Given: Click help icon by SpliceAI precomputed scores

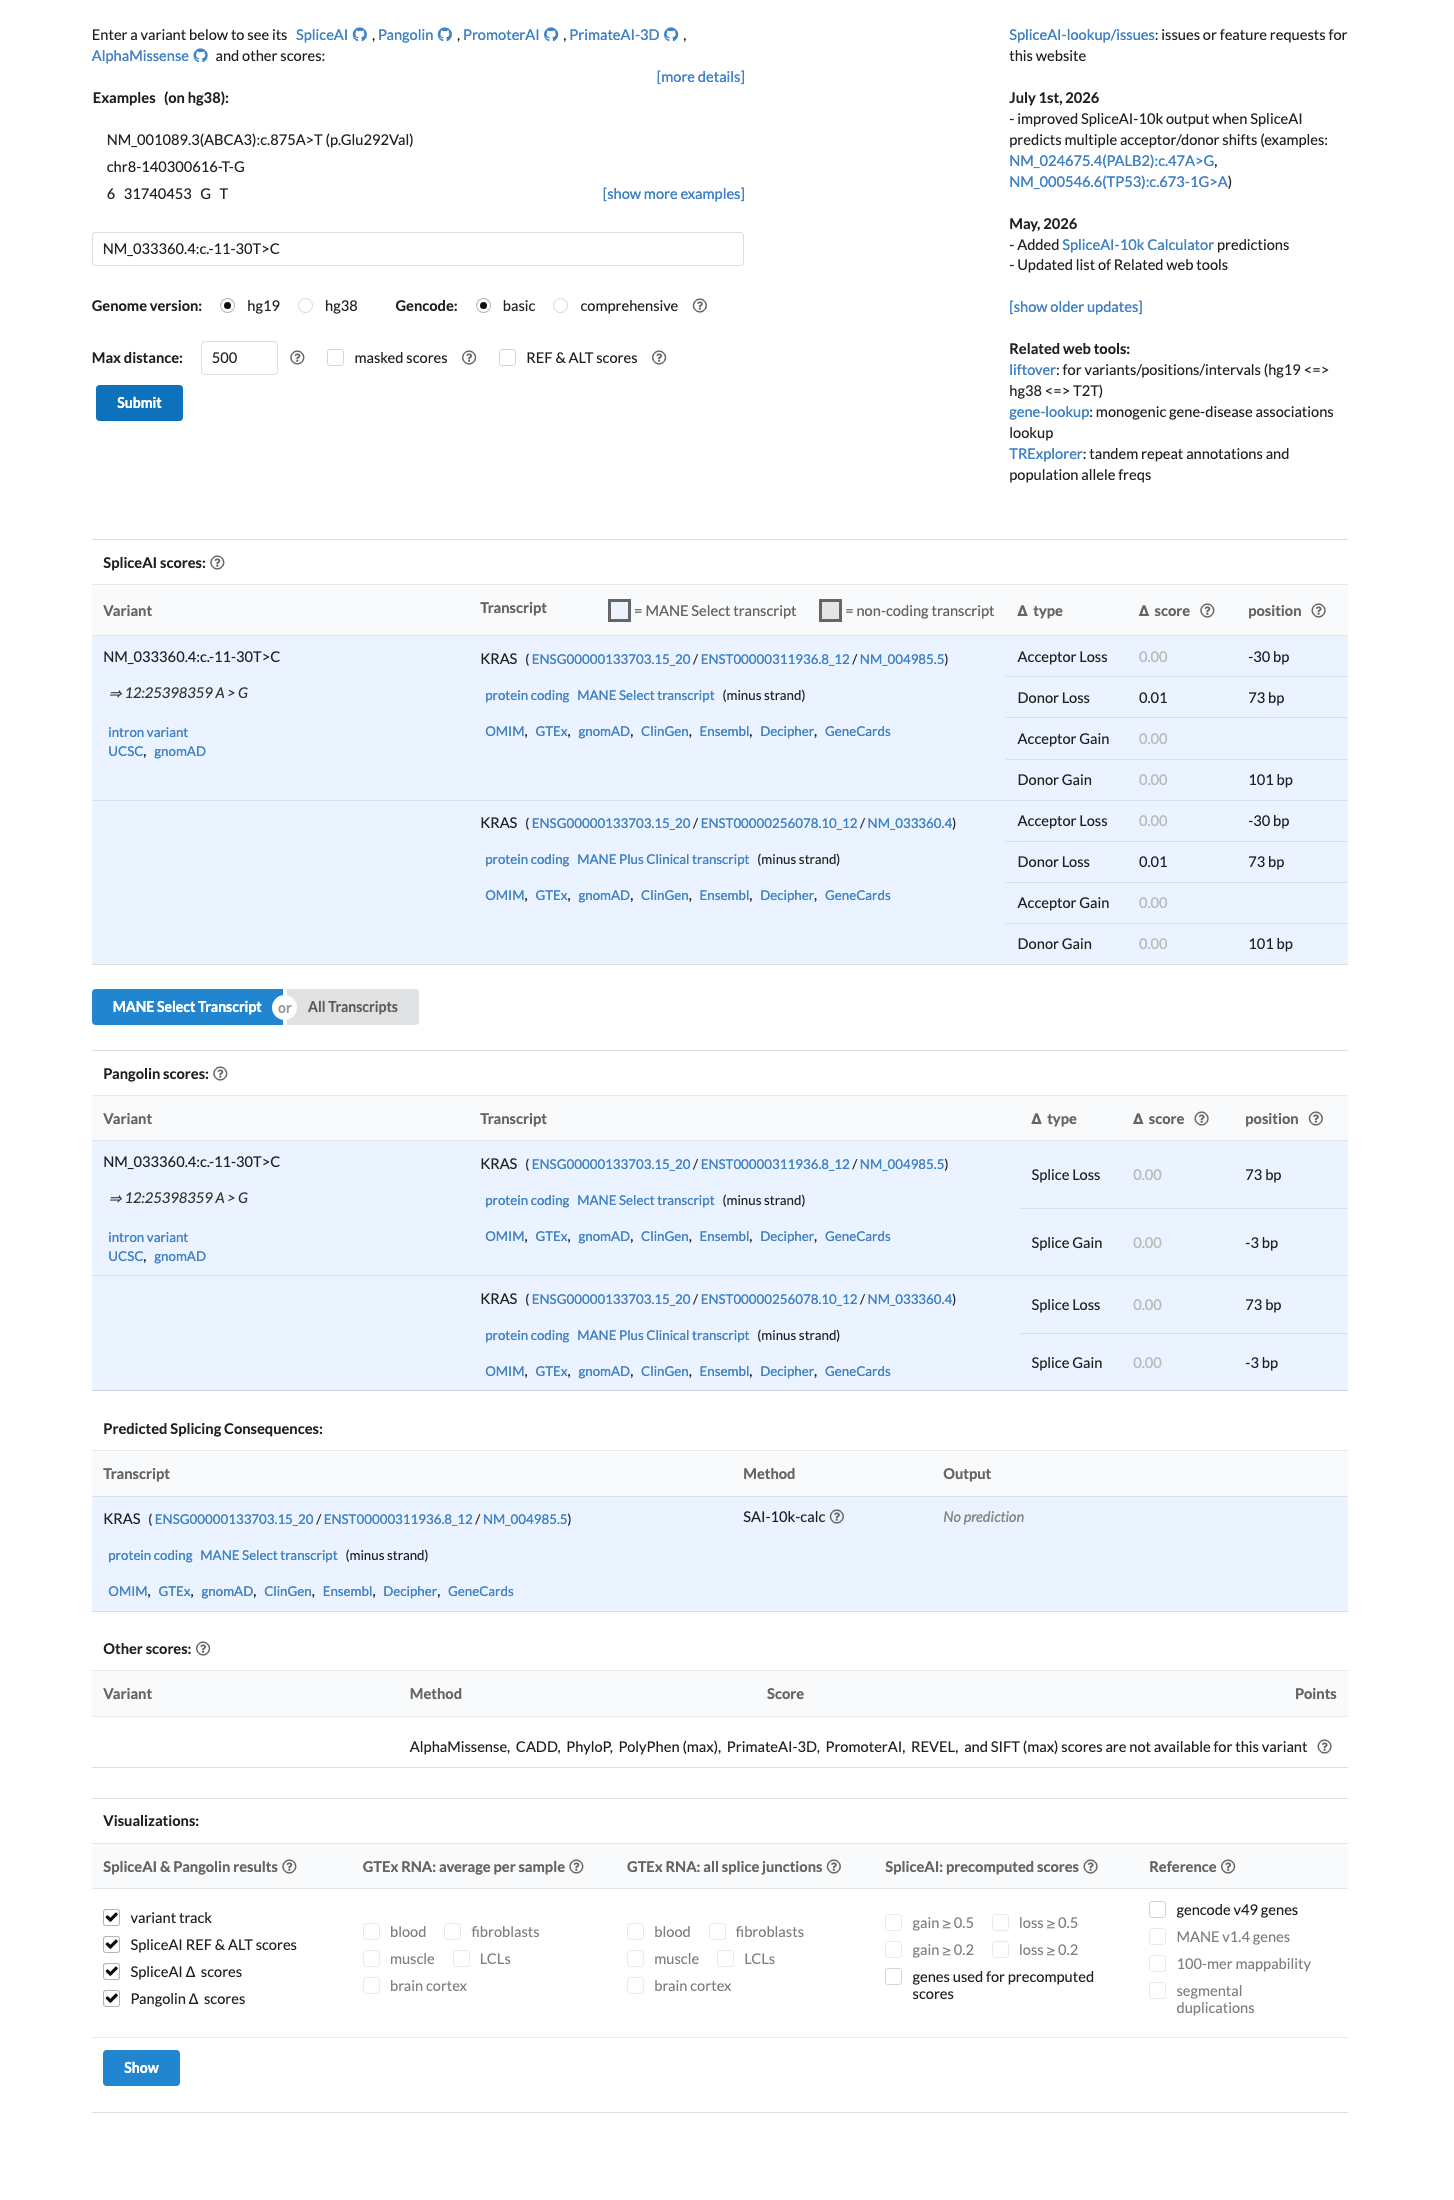Looking at the screenshot, I should (1091, 1867).
